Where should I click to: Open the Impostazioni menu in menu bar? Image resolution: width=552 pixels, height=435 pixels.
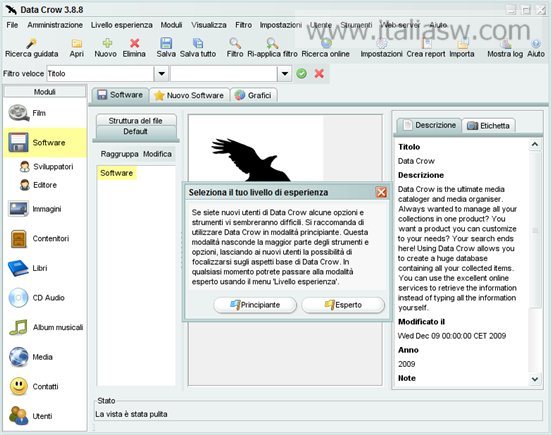281,25
